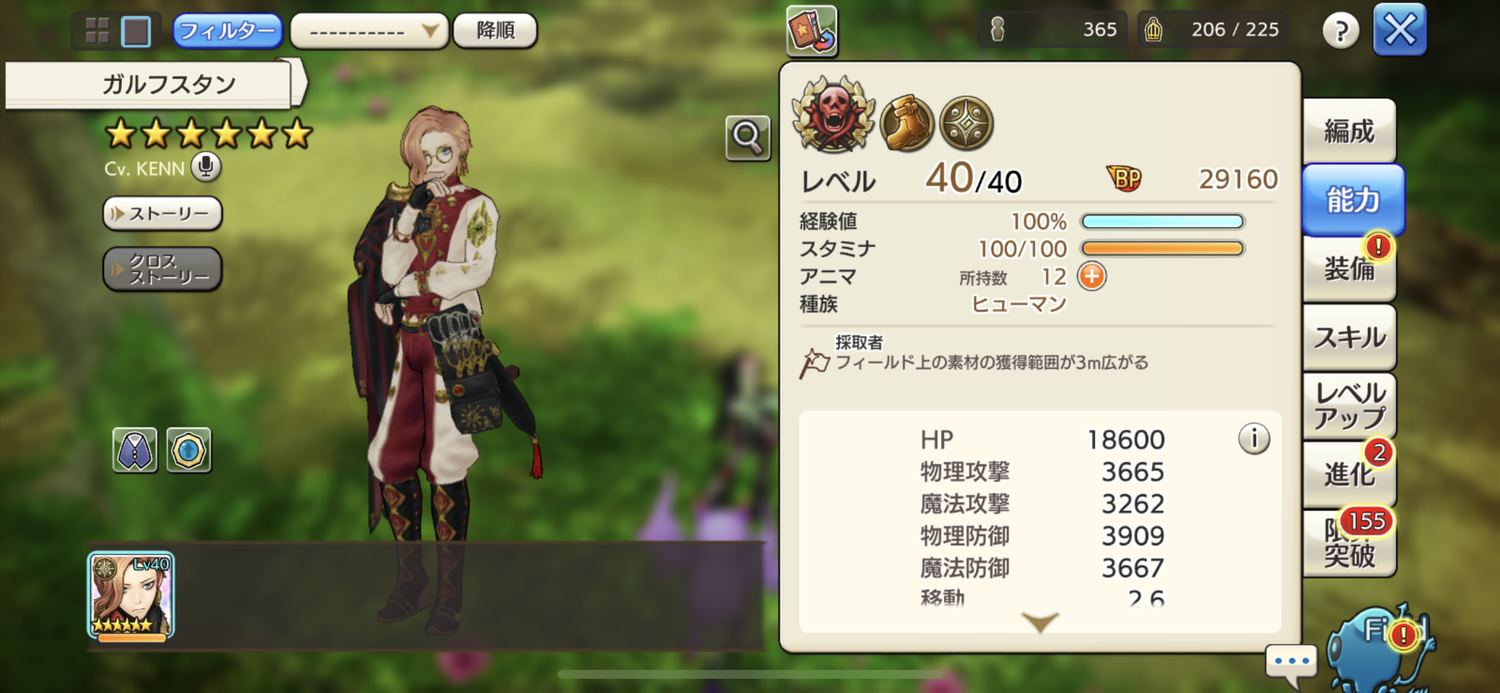Switch to grid view layout

tap(97, 31)
